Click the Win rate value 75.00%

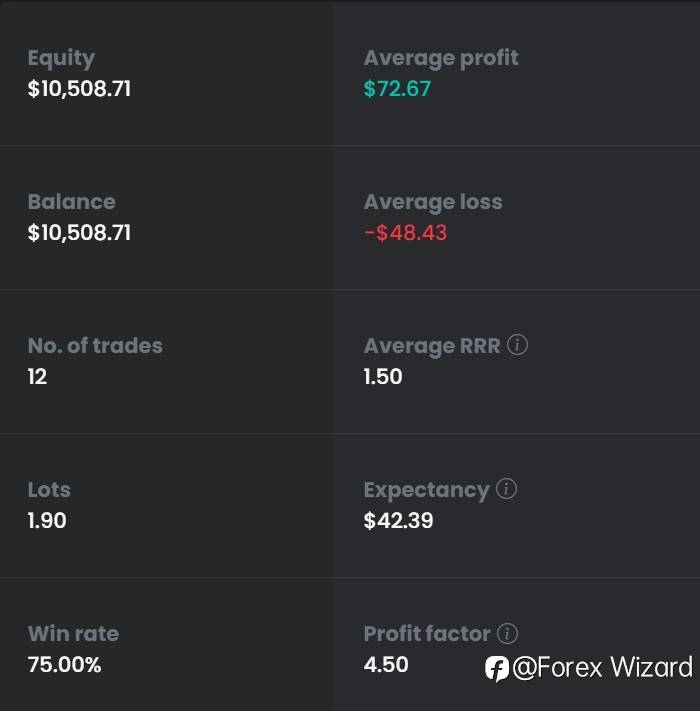[64, 665]
